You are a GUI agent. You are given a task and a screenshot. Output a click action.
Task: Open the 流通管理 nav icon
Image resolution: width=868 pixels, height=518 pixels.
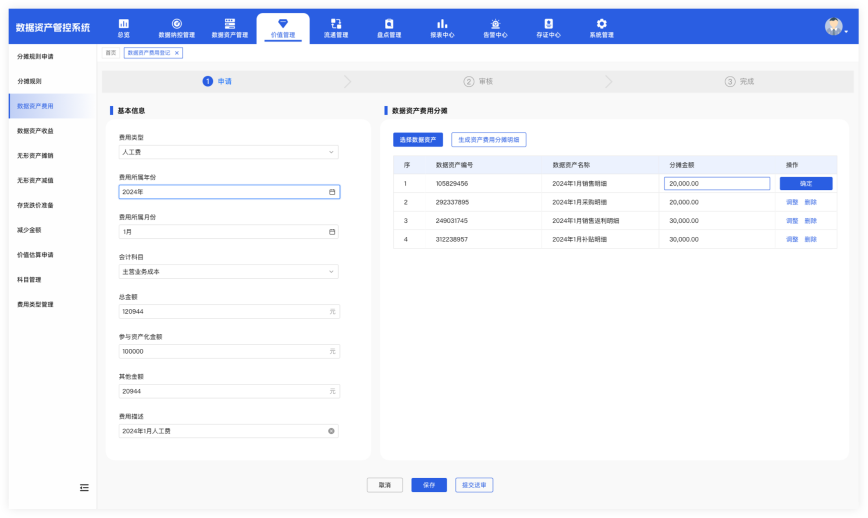point(336,24)
